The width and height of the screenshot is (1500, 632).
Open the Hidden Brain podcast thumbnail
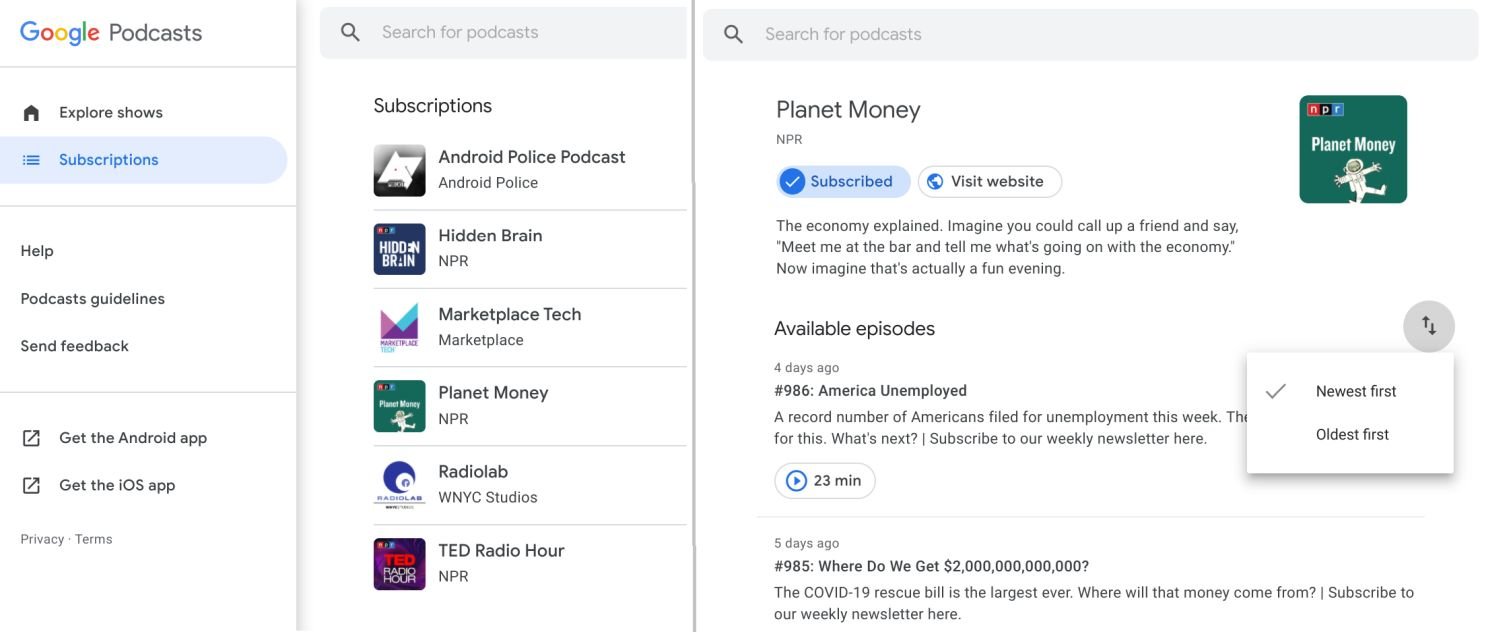coord(399,249)
